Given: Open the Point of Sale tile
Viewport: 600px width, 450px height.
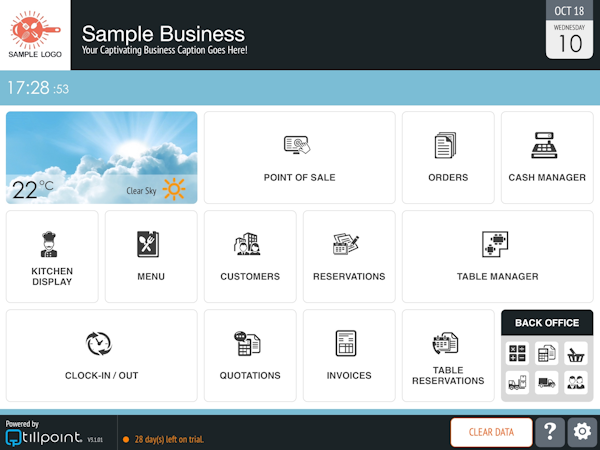Looking at the screenshot, I should (299, 157).
